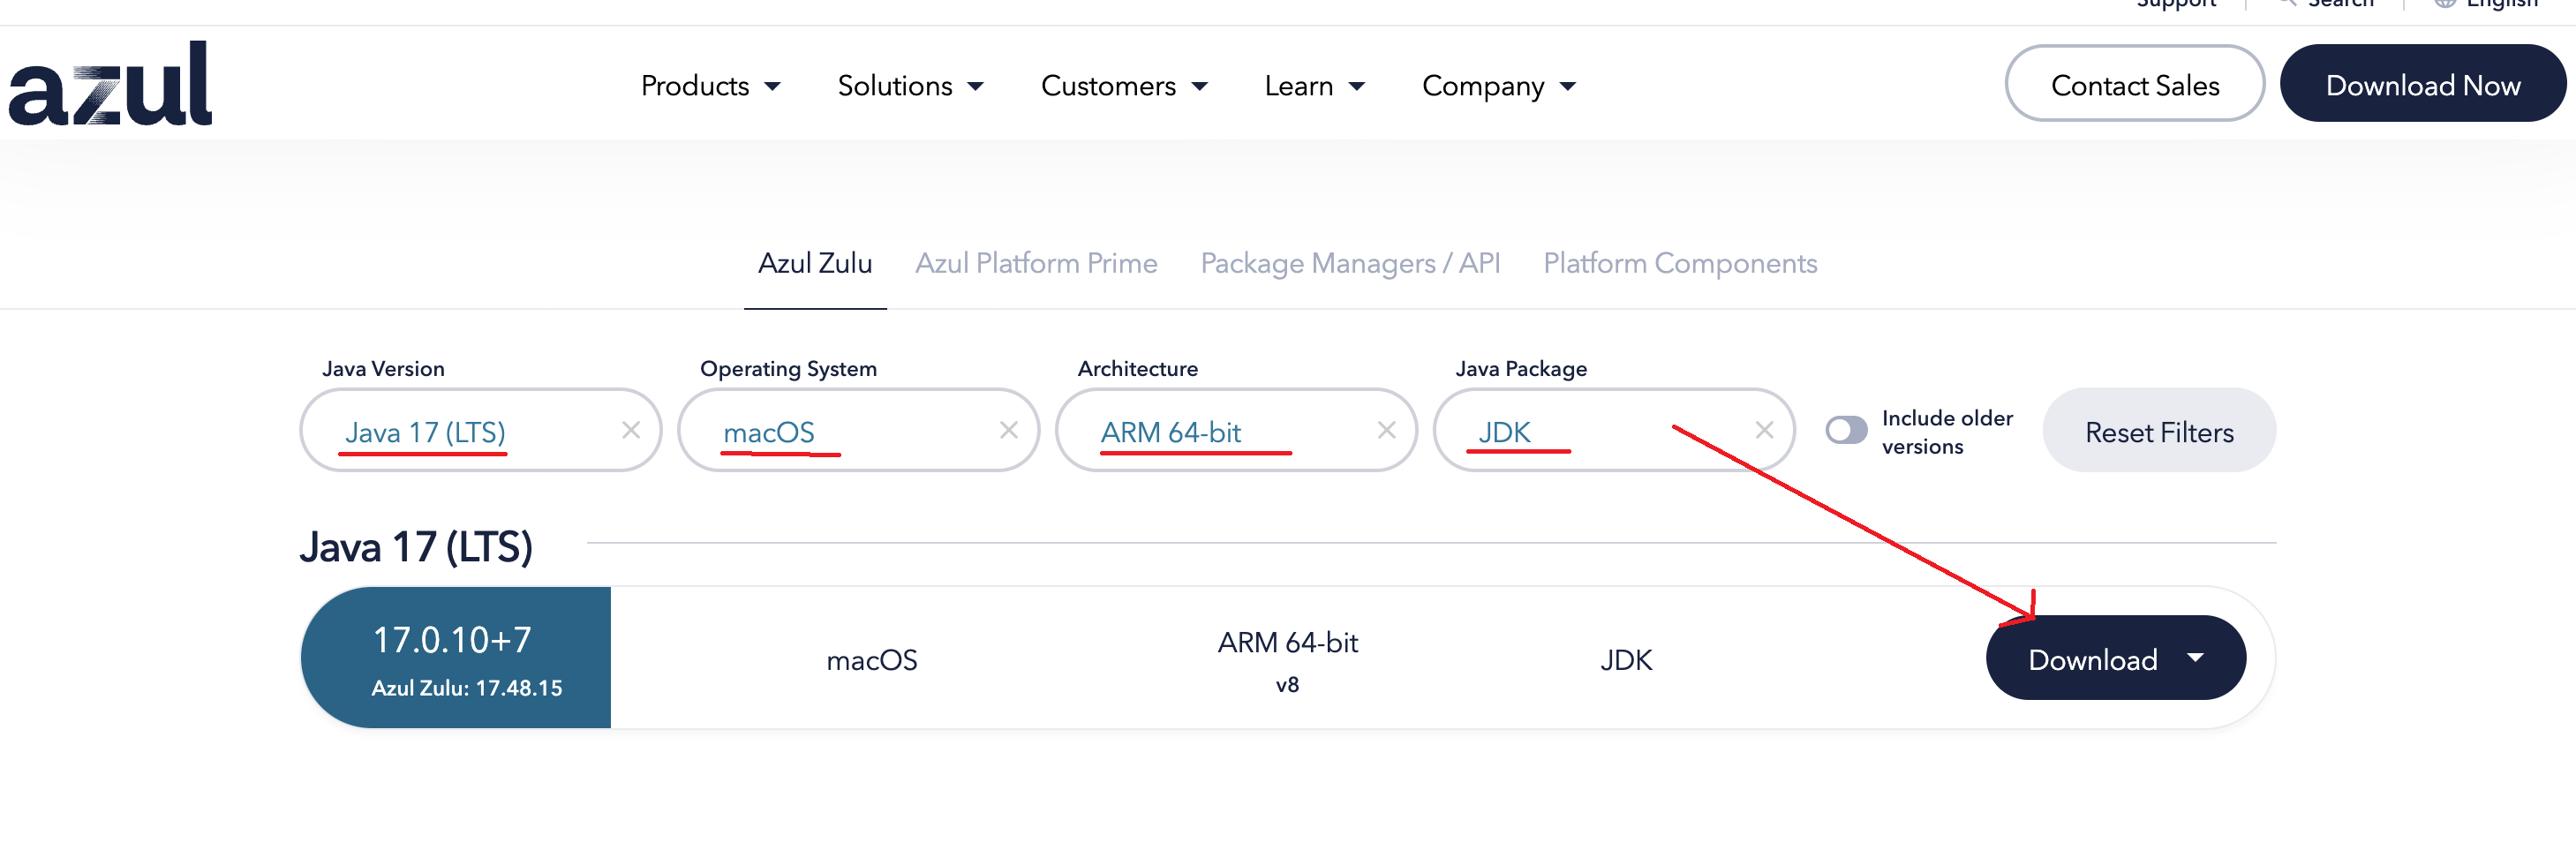
Task: Click the 17.0.10+7 version label
Action: click(452, 640)
